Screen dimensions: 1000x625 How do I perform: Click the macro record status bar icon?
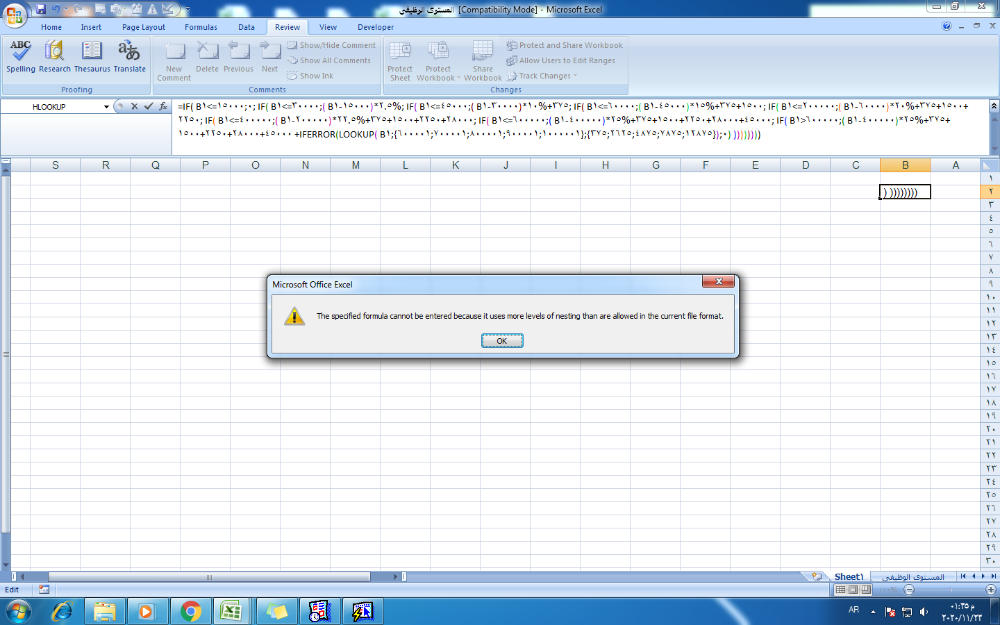(x=43, y=590)
